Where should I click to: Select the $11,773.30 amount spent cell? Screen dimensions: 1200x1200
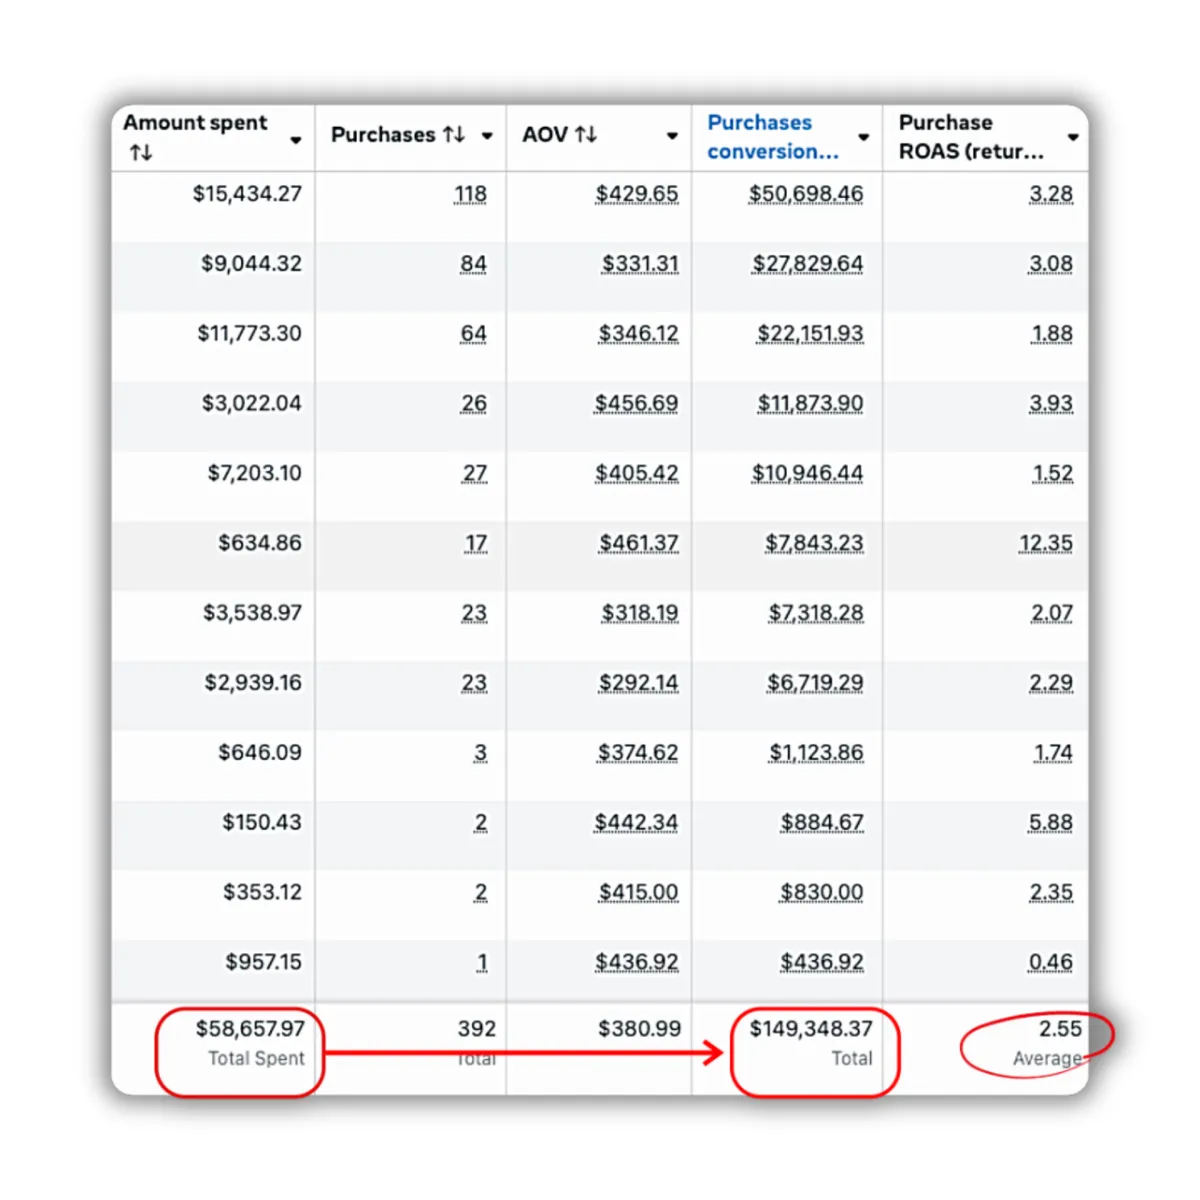click(249, 334)
